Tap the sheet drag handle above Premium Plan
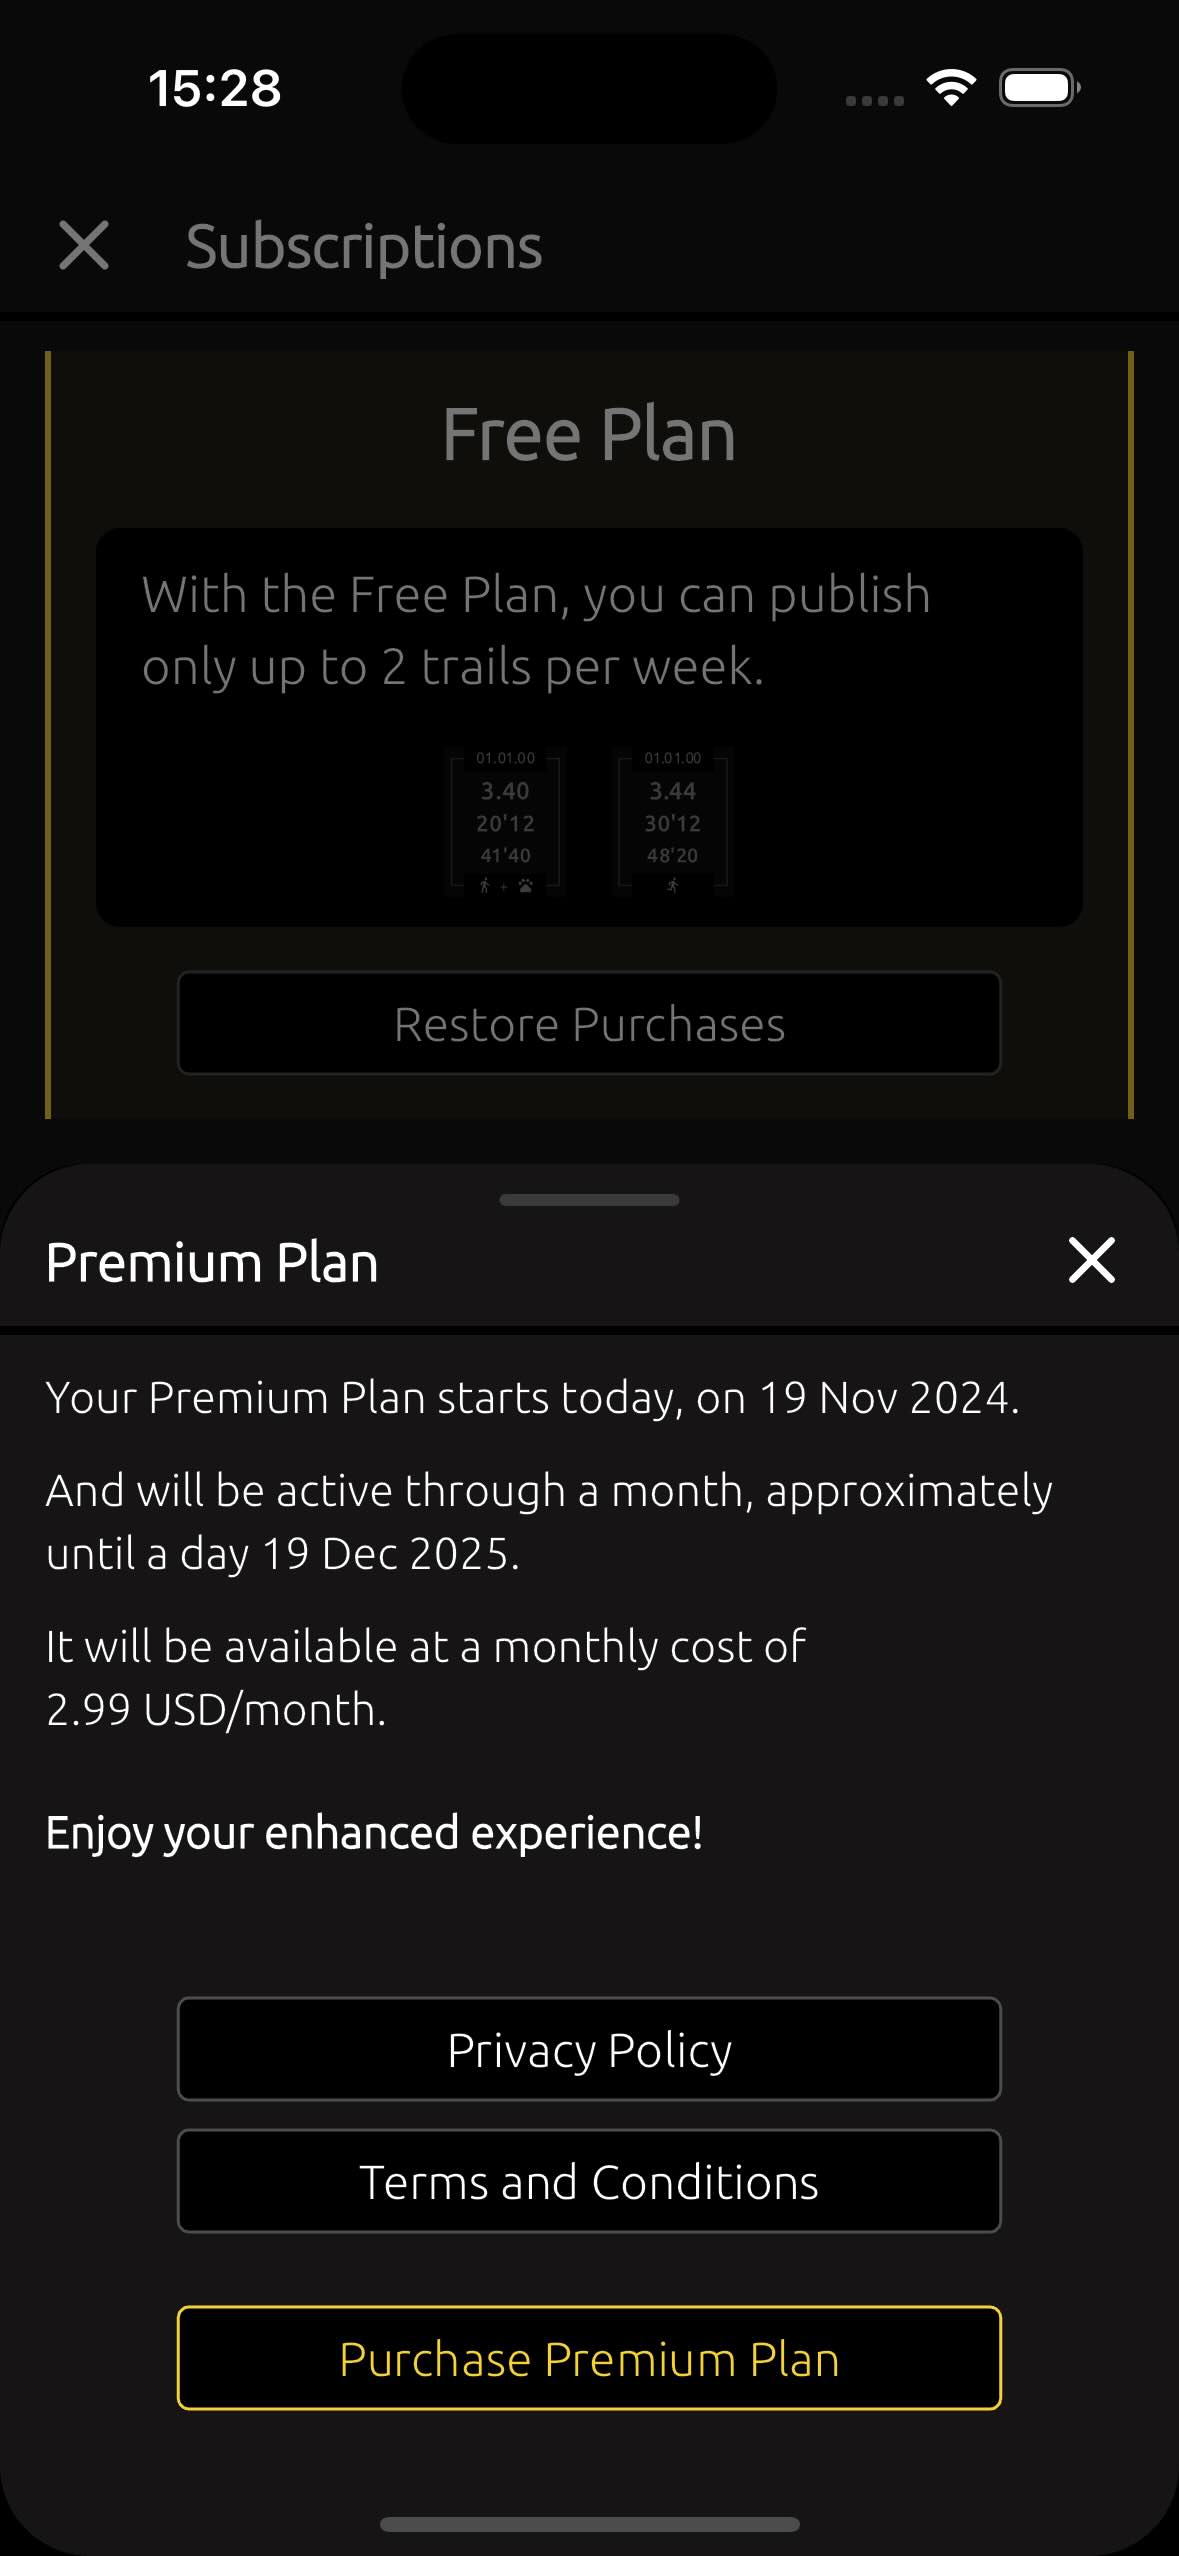Screen dimensions: 1179x2556 pyautogui.click(x=589, y=1200)
